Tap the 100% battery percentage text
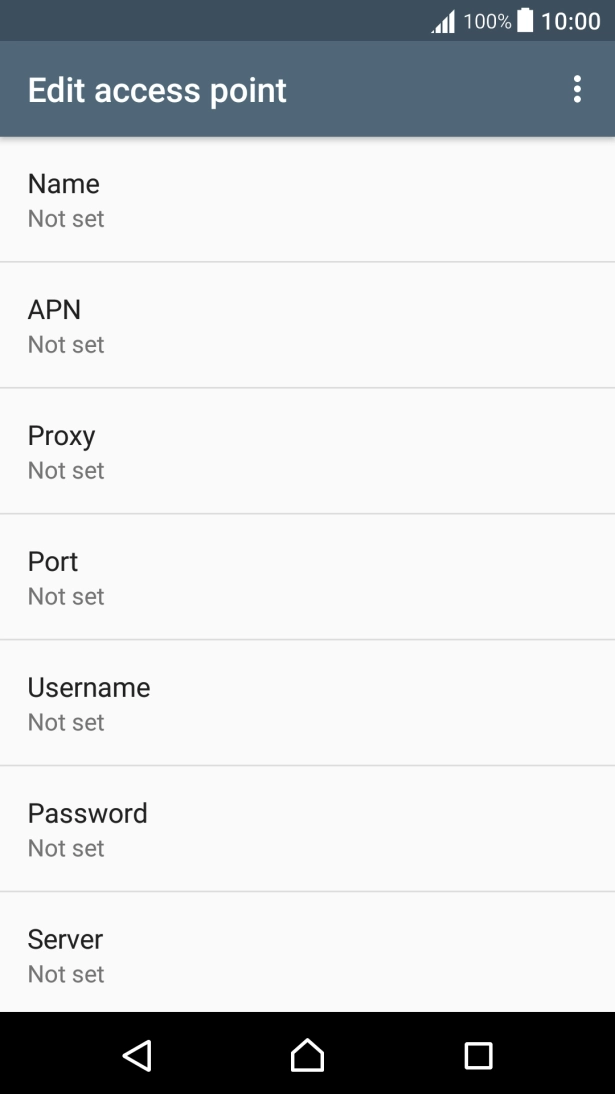This screenshot has width=615, height=1094. point(487,21)
